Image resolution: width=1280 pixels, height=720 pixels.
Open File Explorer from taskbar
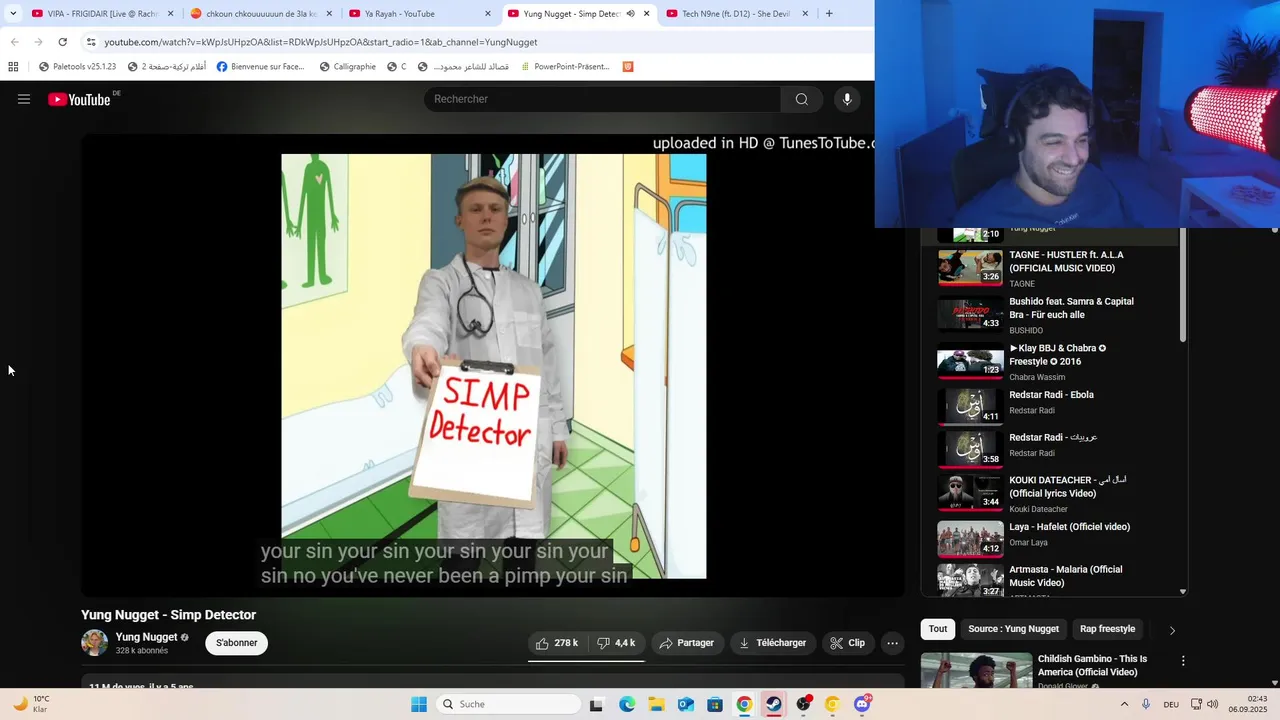point(656,704)
